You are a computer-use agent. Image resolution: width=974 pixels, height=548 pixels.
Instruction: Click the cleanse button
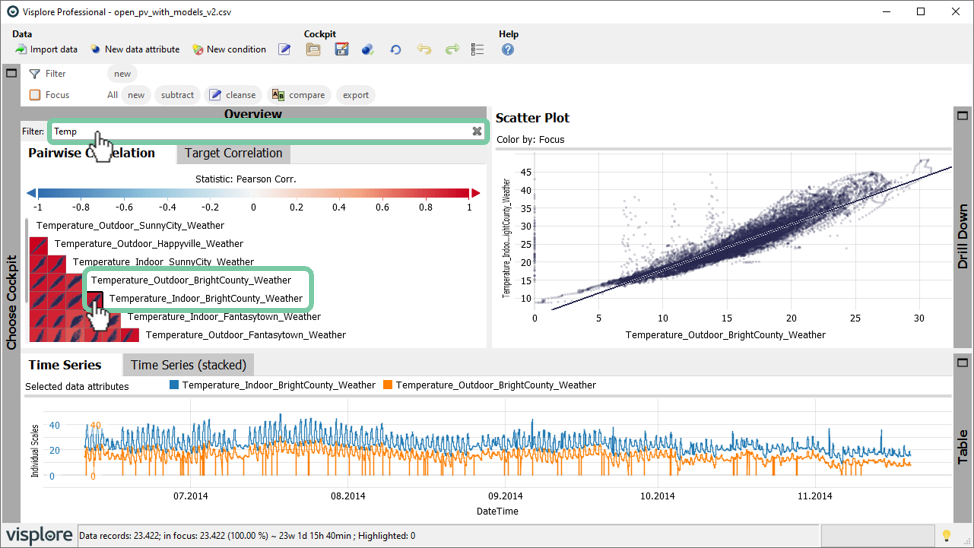click(x=232, y=94)
